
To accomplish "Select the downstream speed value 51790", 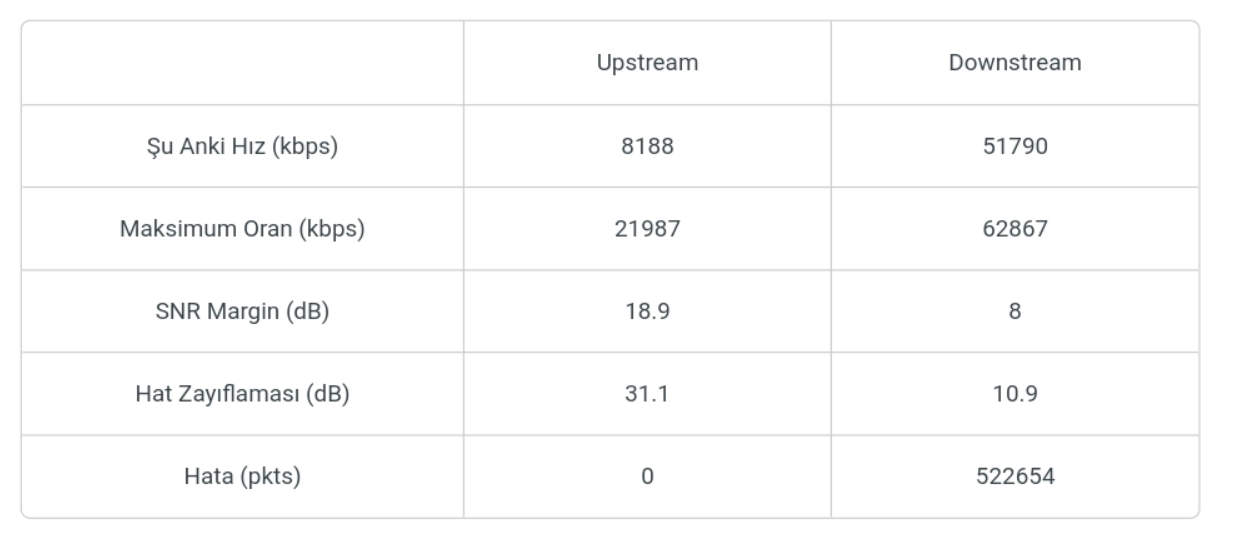I will click(x=1014, y=146).
